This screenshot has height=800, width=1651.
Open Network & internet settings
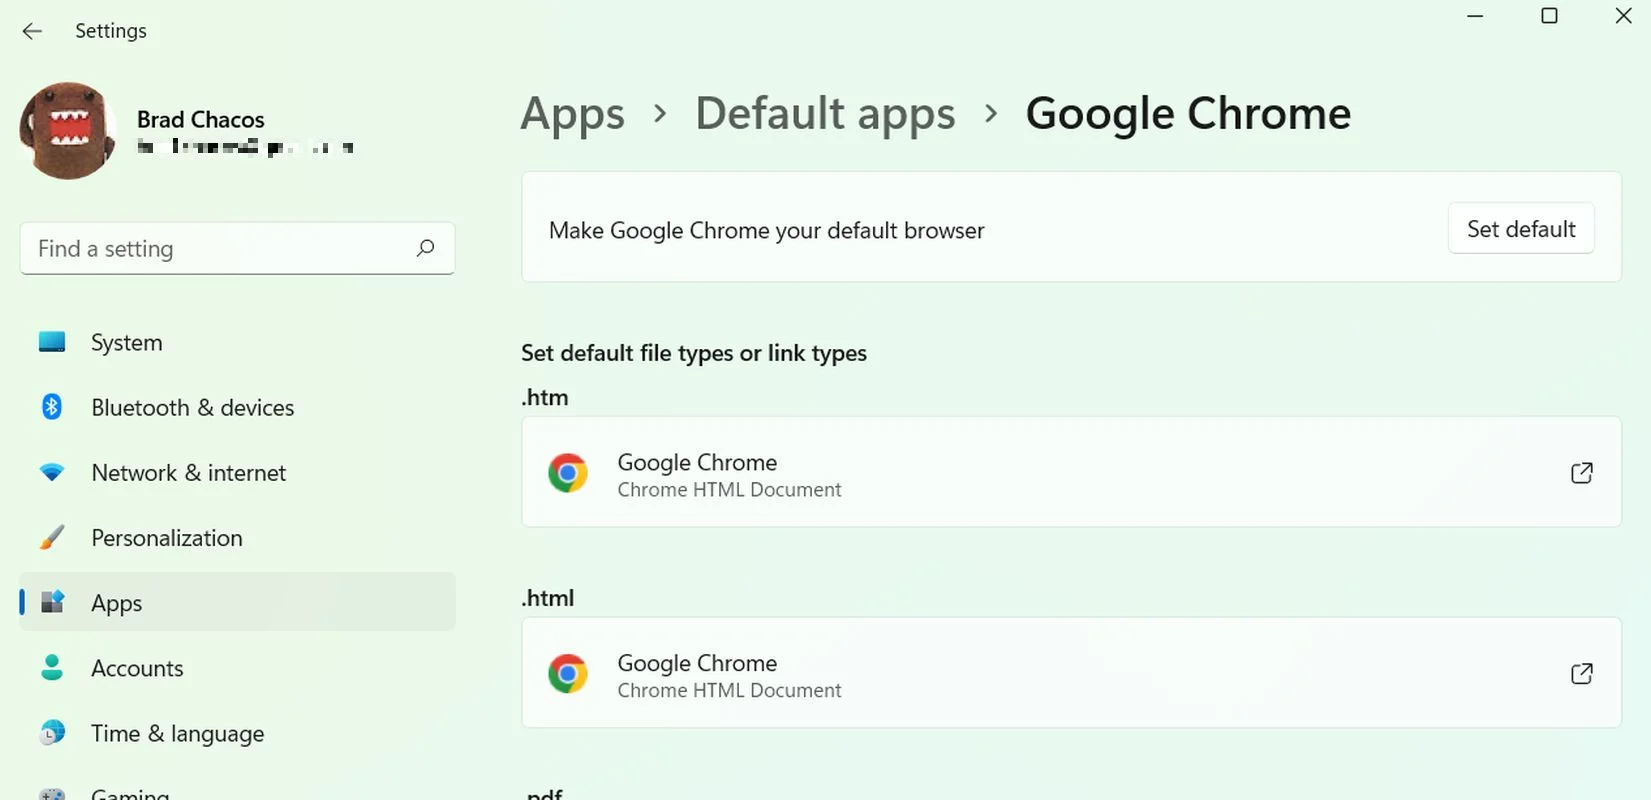pos(237,472)
